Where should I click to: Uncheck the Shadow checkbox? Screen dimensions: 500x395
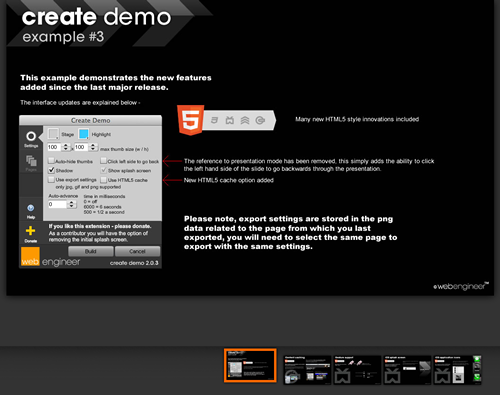click(x=51, y=170)
